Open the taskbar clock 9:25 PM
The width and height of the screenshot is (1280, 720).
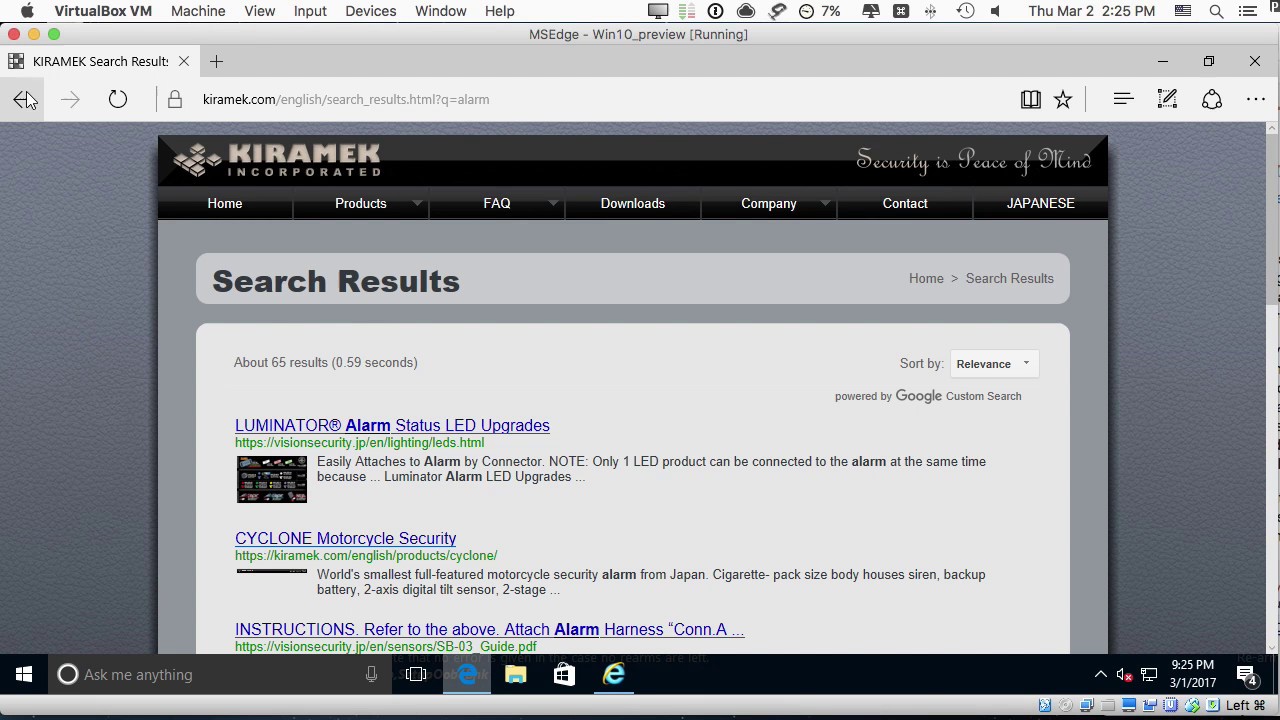click(x=1193, y=674)
